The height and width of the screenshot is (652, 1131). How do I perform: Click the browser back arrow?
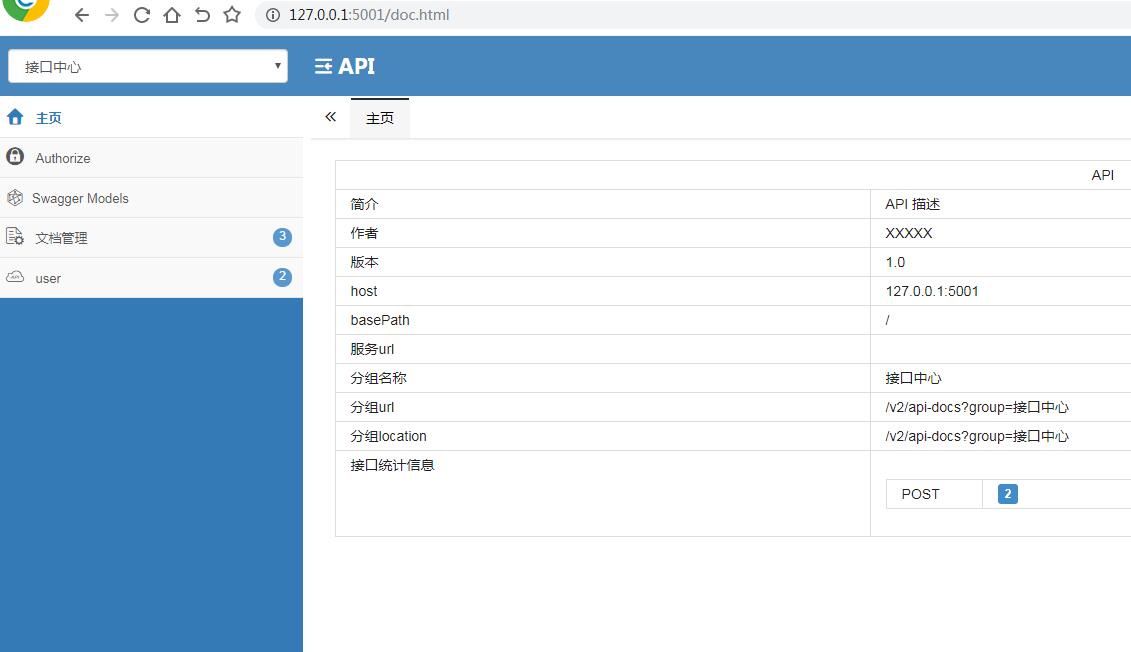tap(81, 15)
